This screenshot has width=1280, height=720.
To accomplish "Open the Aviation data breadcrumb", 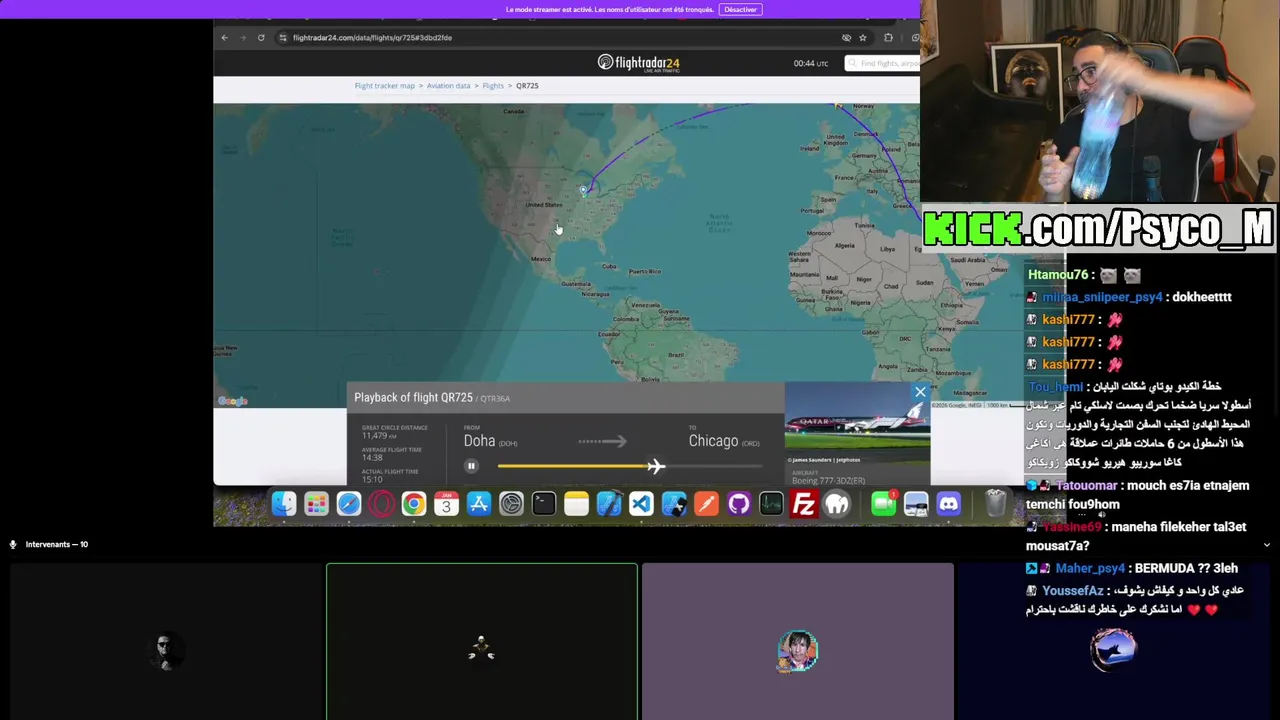I will coord(448,86).
